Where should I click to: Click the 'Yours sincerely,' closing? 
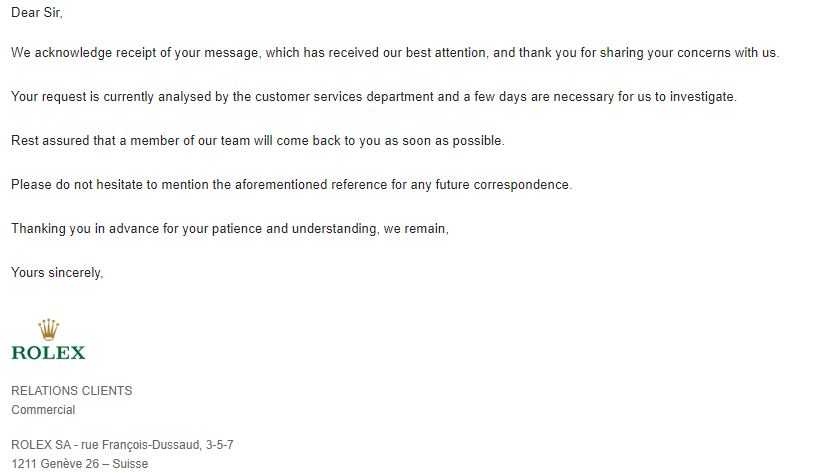[57, 272]
